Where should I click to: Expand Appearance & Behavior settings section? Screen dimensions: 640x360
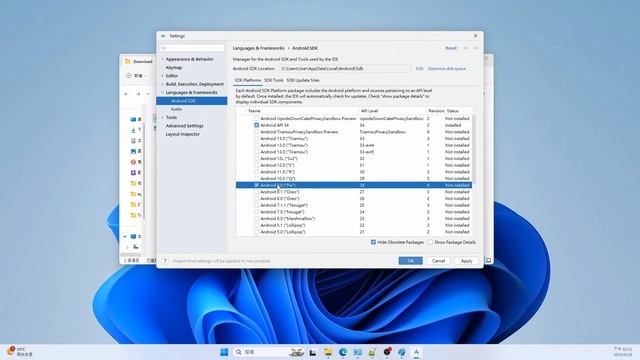pos(162,59)
